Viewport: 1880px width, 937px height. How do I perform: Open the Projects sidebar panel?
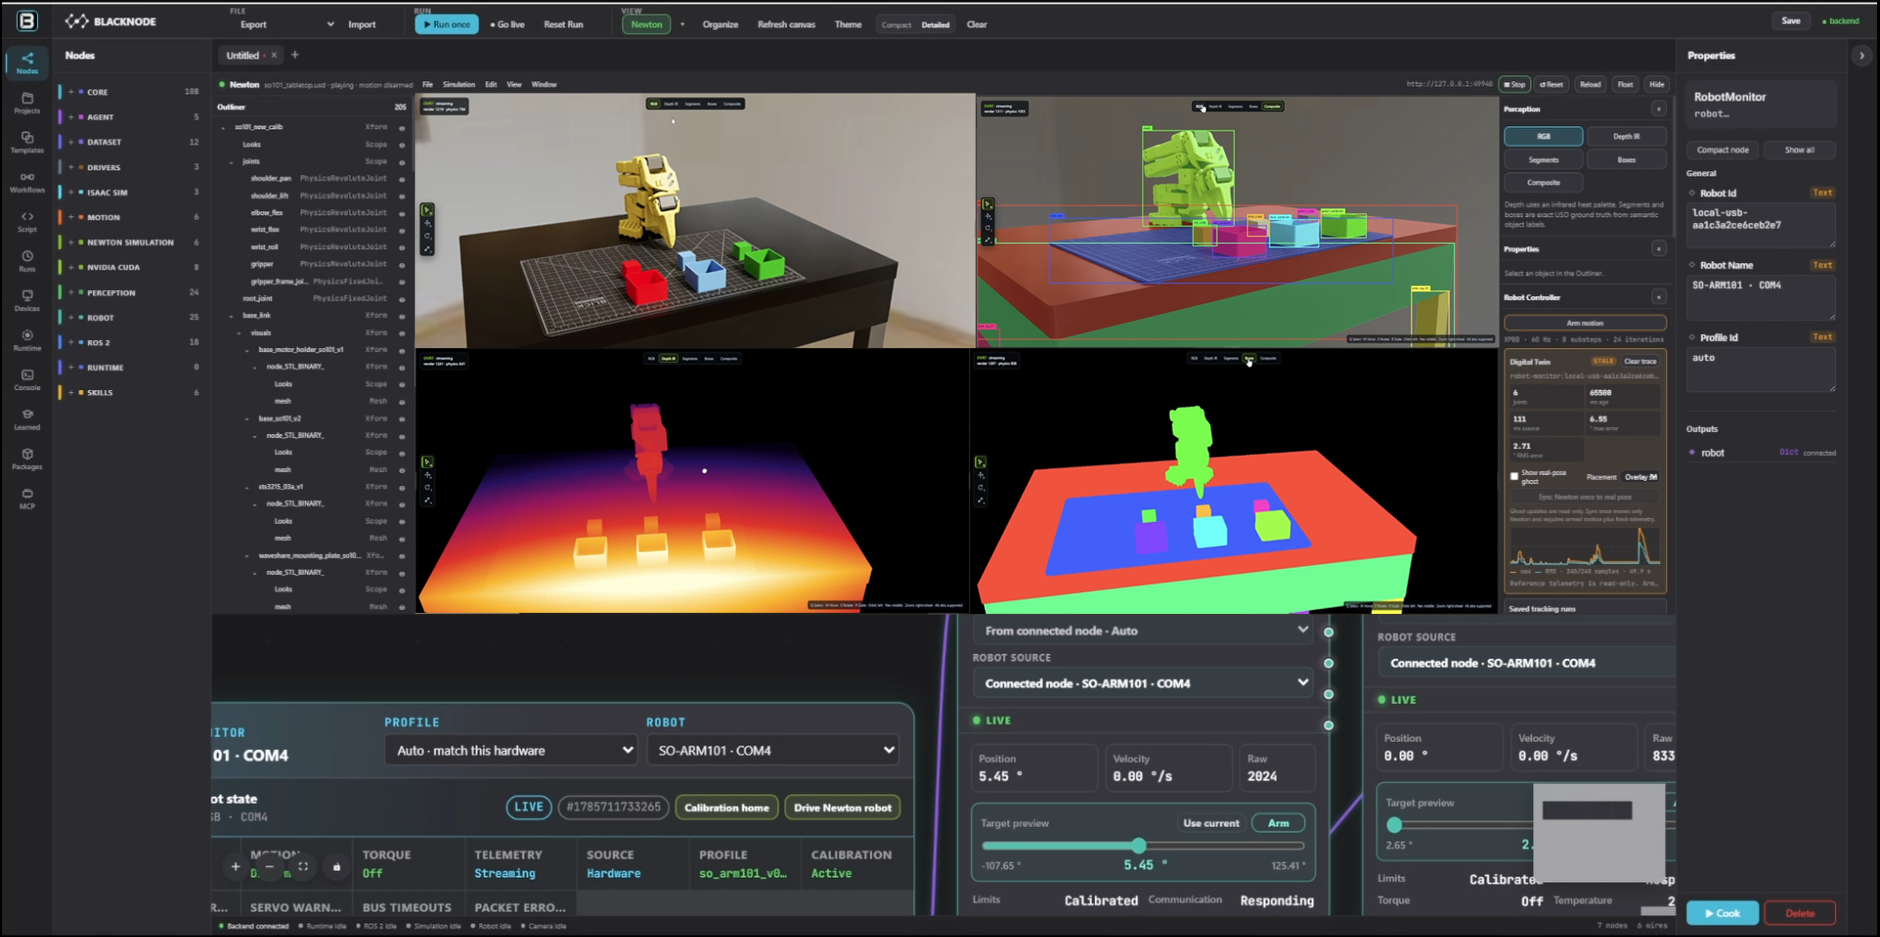[27, 103]
